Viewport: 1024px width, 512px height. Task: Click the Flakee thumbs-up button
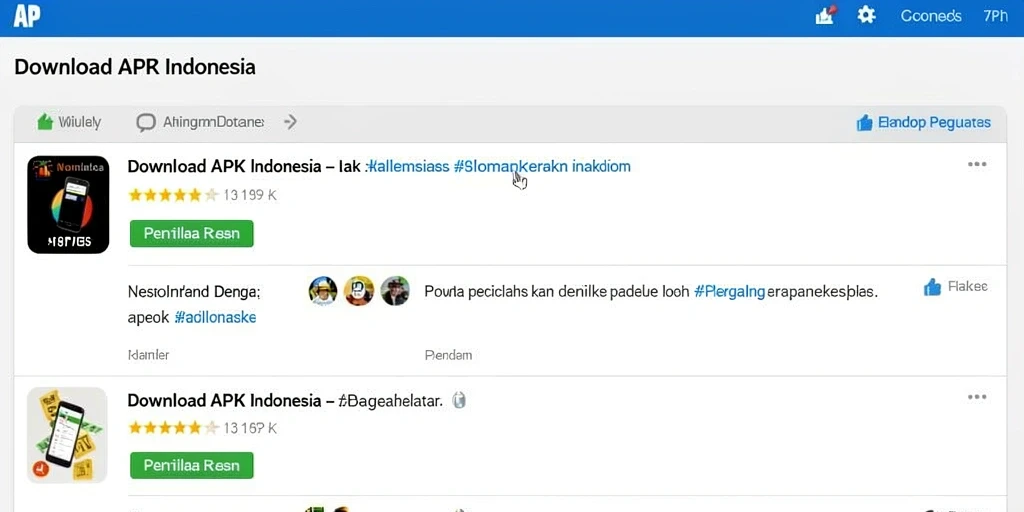pyautogui.click(x=955, y=287)
